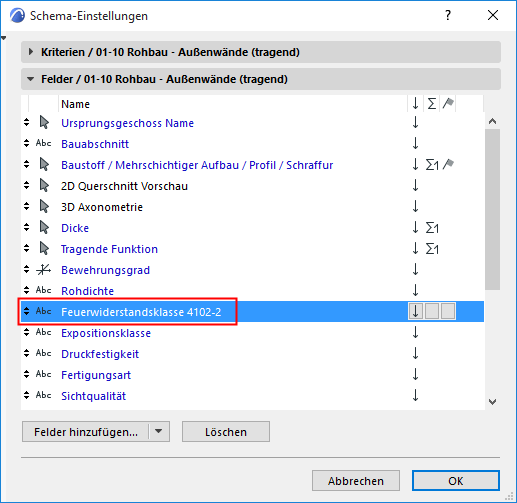Click the sum icon in the Dicke row
The width and height of the screenshot is (517, 503).
[x=432, y=228]
